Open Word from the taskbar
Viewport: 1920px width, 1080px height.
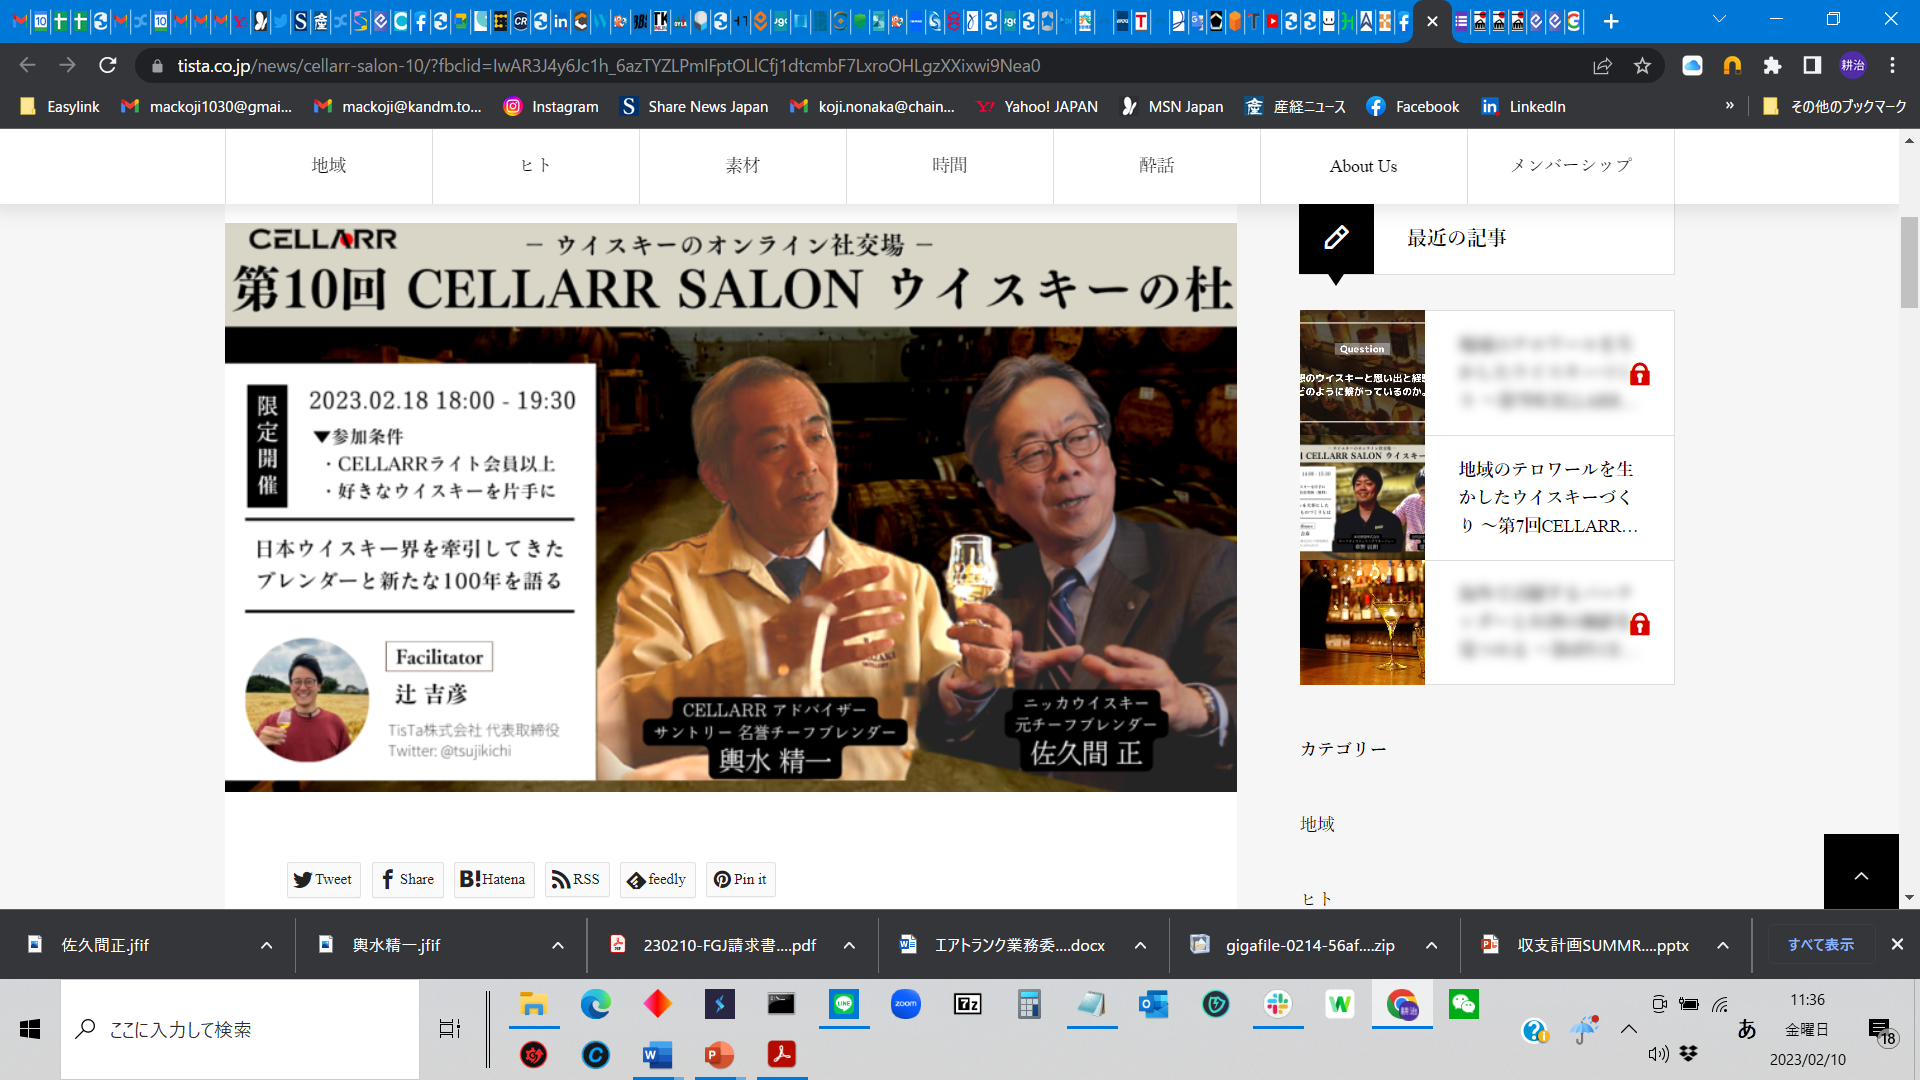pos(657,1054)
